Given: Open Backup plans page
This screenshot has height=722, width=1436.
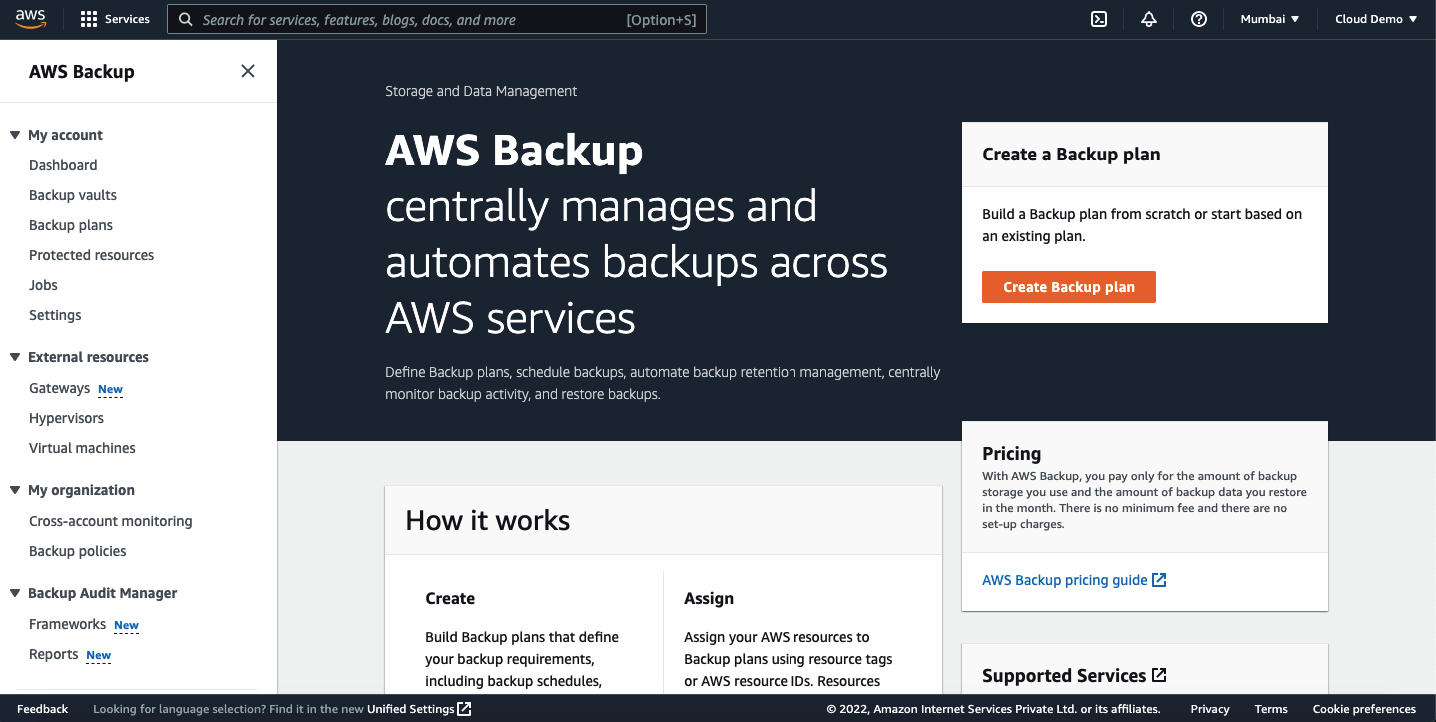Looking at the screenshot, I should pos(71,225).
